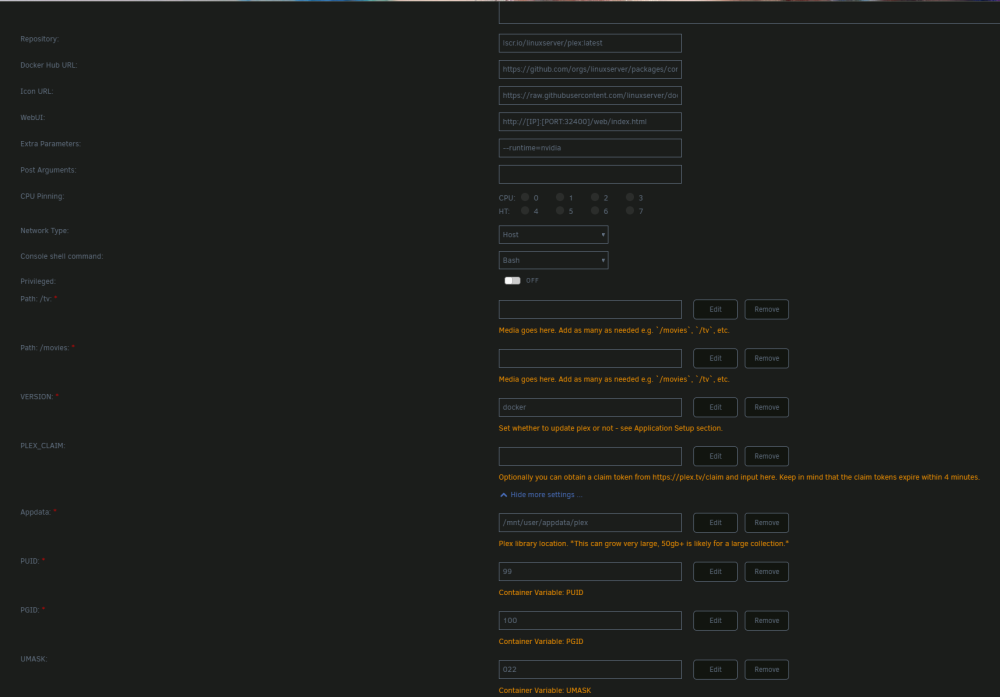Focus the Extra Parameters field
The height and width of the screenshot is (697, 1000).
[590, 148]
